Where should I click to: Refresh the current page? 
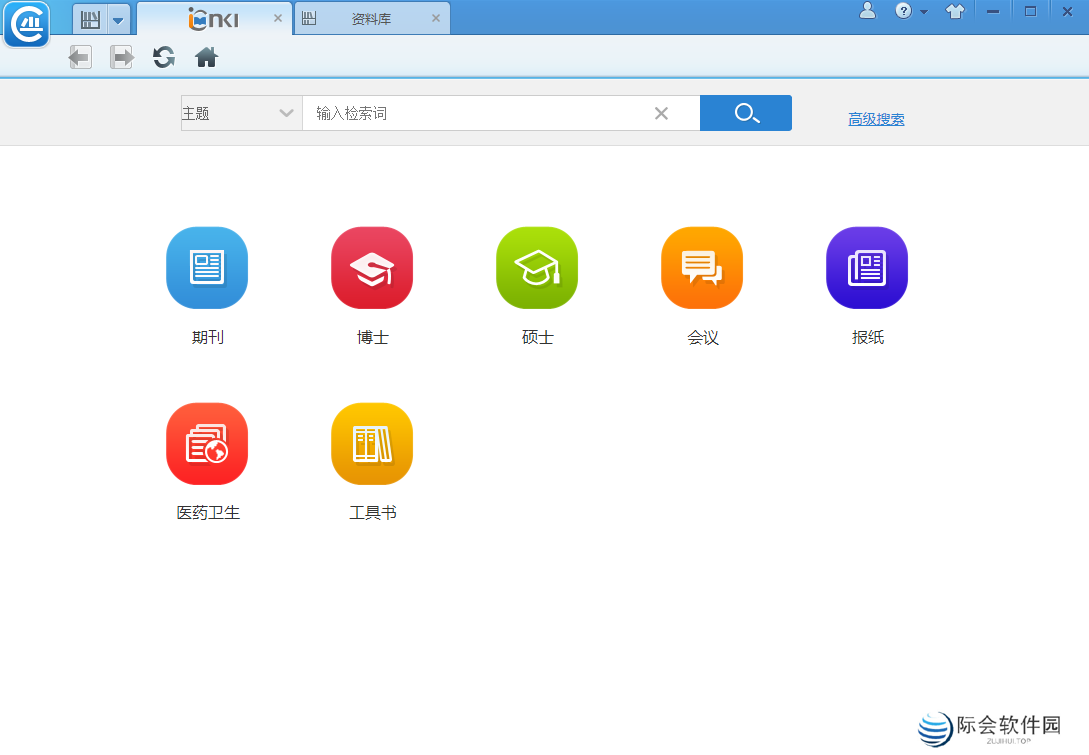(x=163, y=57)
